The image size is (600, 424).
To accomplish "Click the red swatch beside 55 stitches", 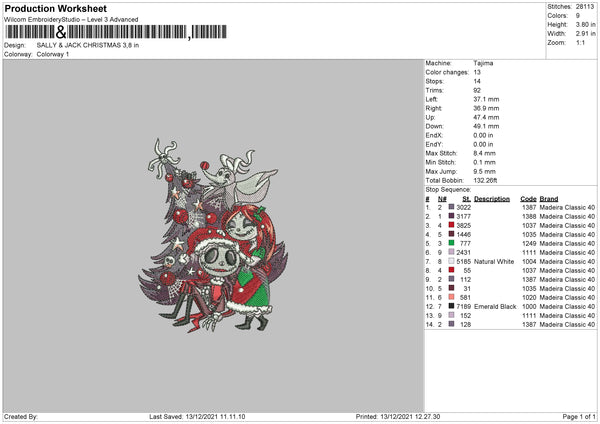I will [451, 270].
